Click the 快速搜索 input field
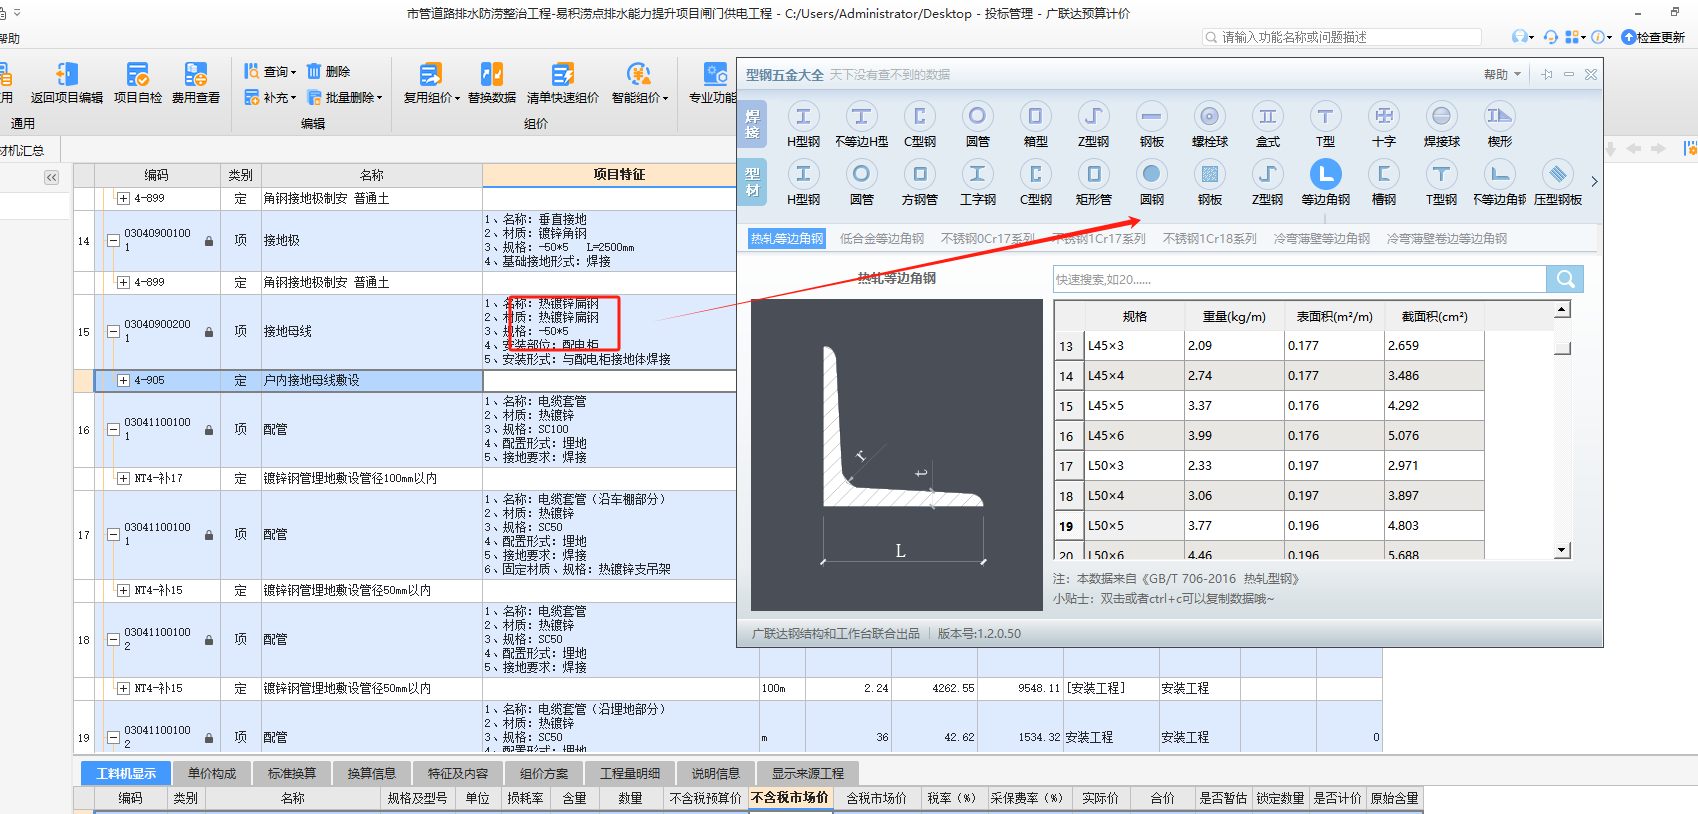This screenshot has width=1698, height=814. click(x=1299, y=279)
